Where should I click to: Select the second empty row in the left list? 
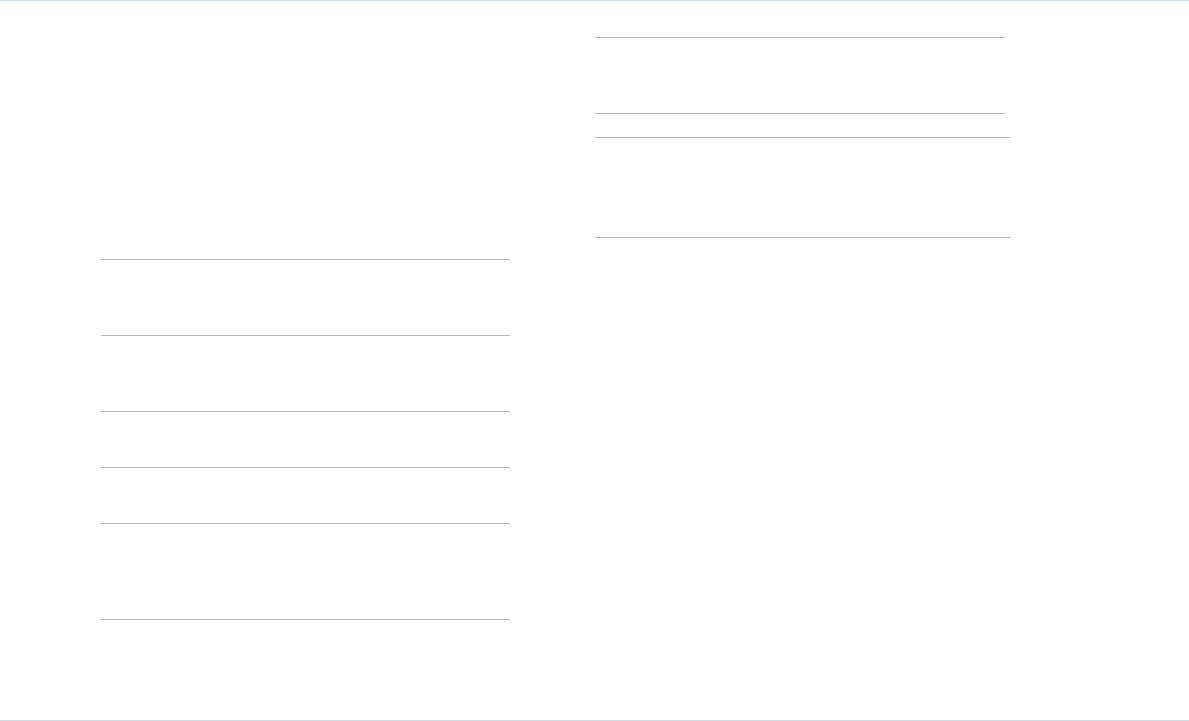(x=305, y=373)
